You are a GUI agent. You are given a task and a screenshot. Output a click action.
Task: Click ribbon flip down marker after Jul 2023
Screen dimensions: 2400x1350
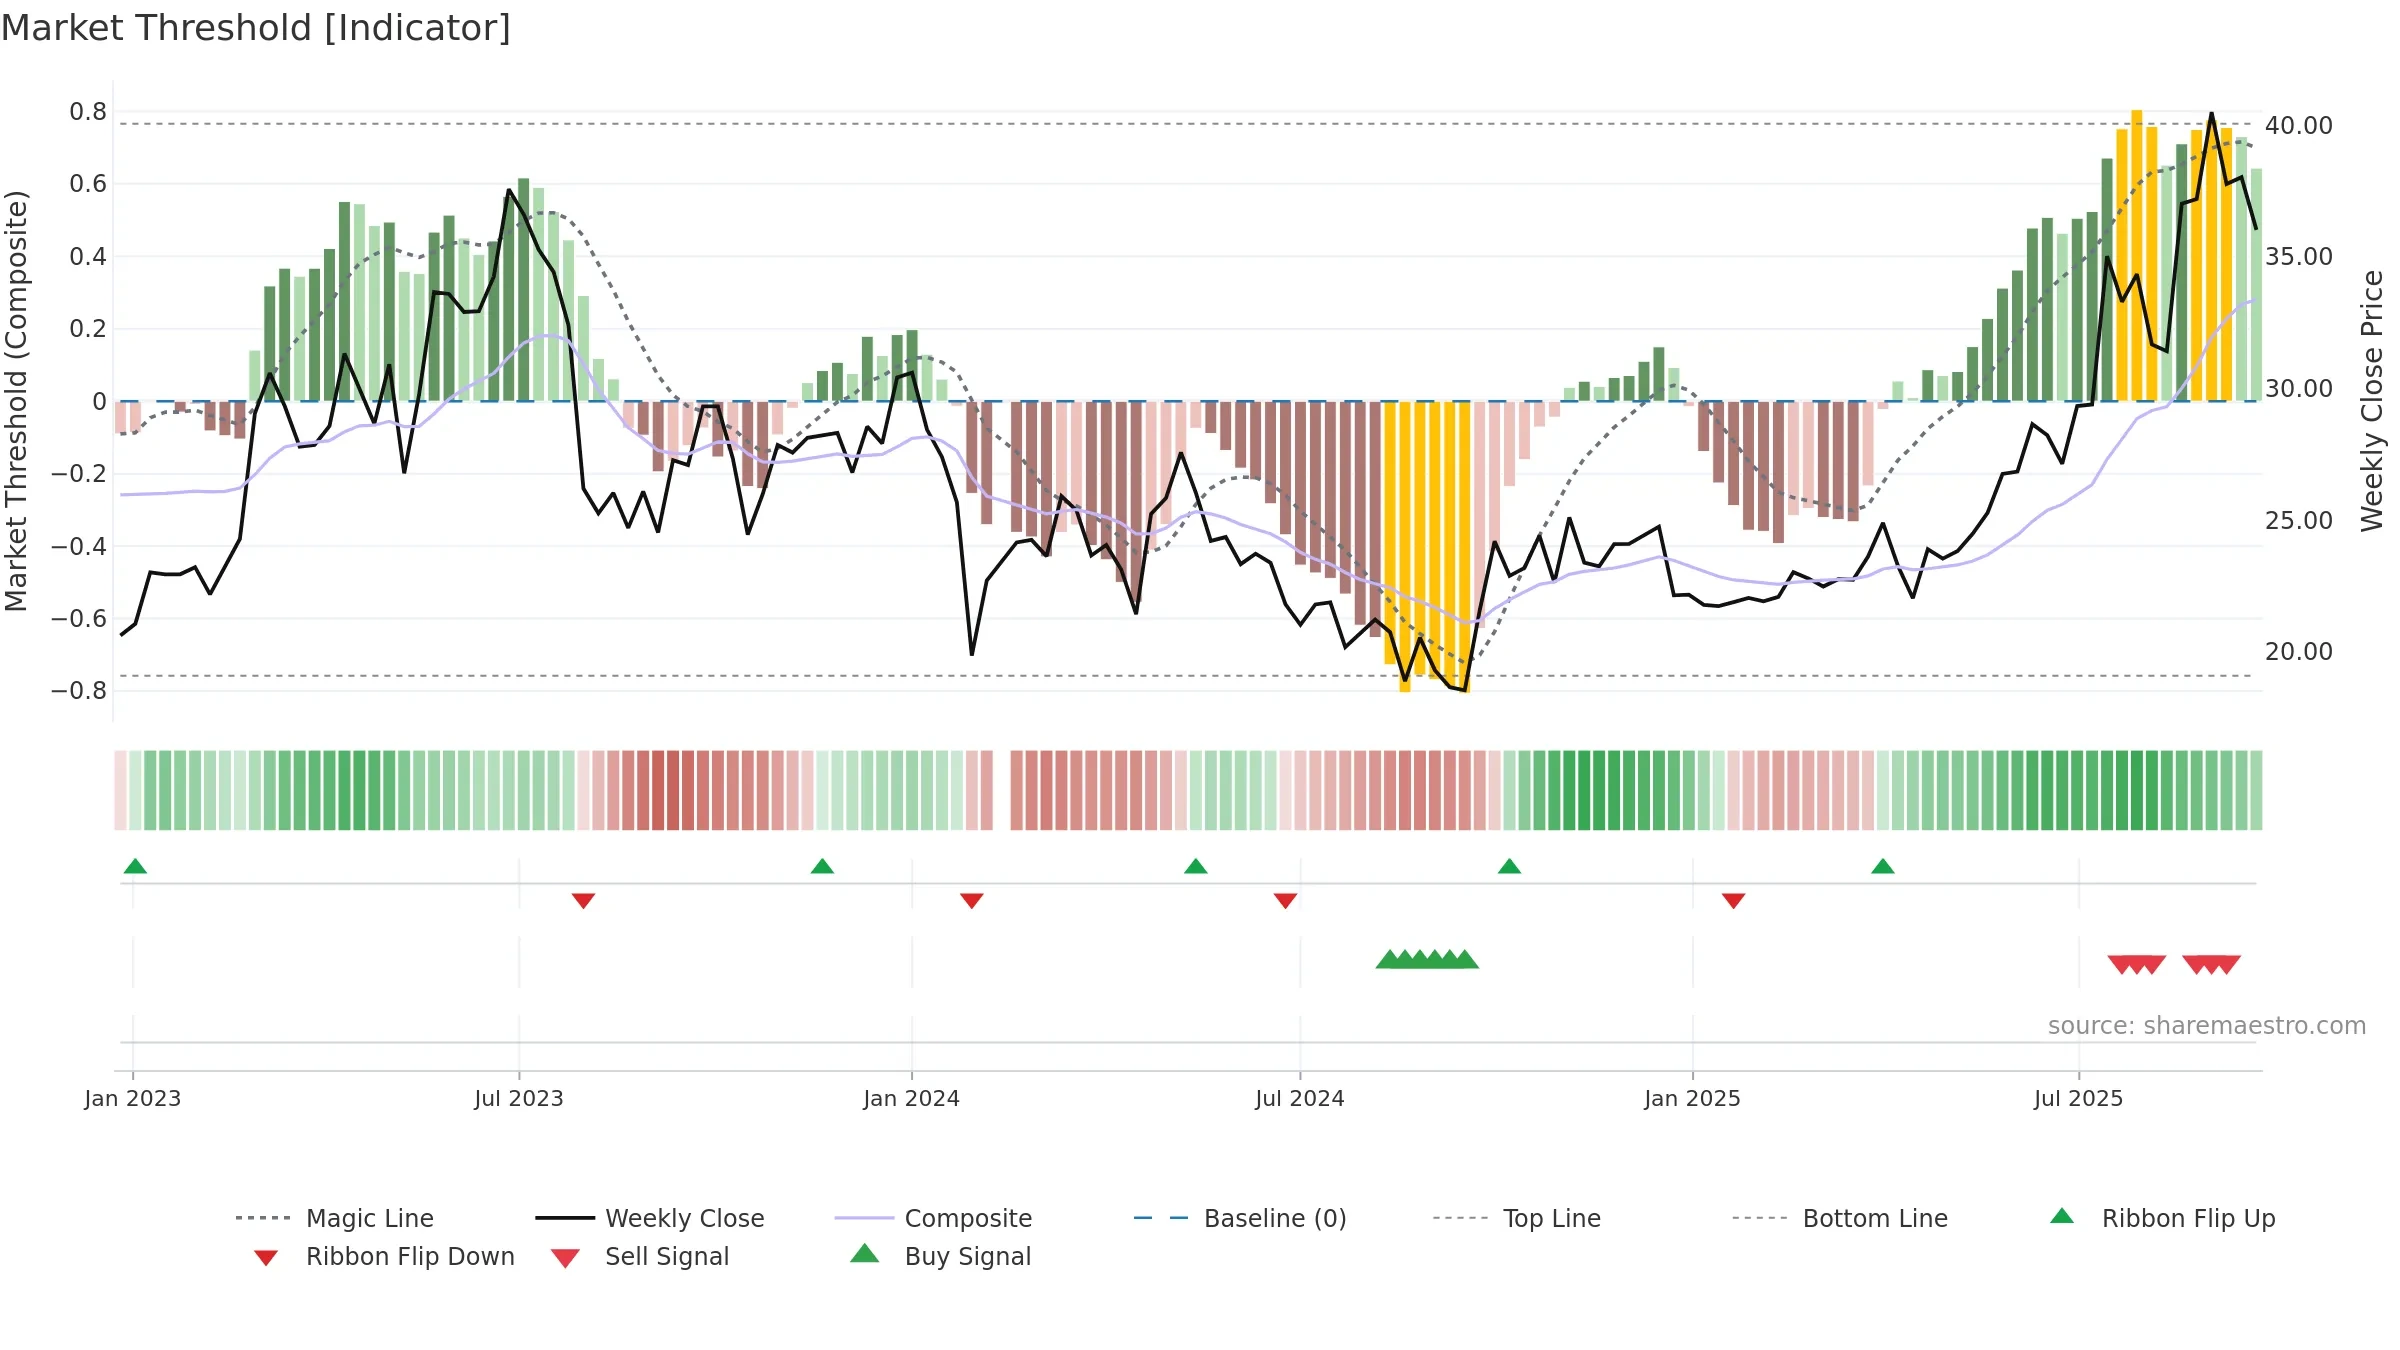[x=583, y=901]
